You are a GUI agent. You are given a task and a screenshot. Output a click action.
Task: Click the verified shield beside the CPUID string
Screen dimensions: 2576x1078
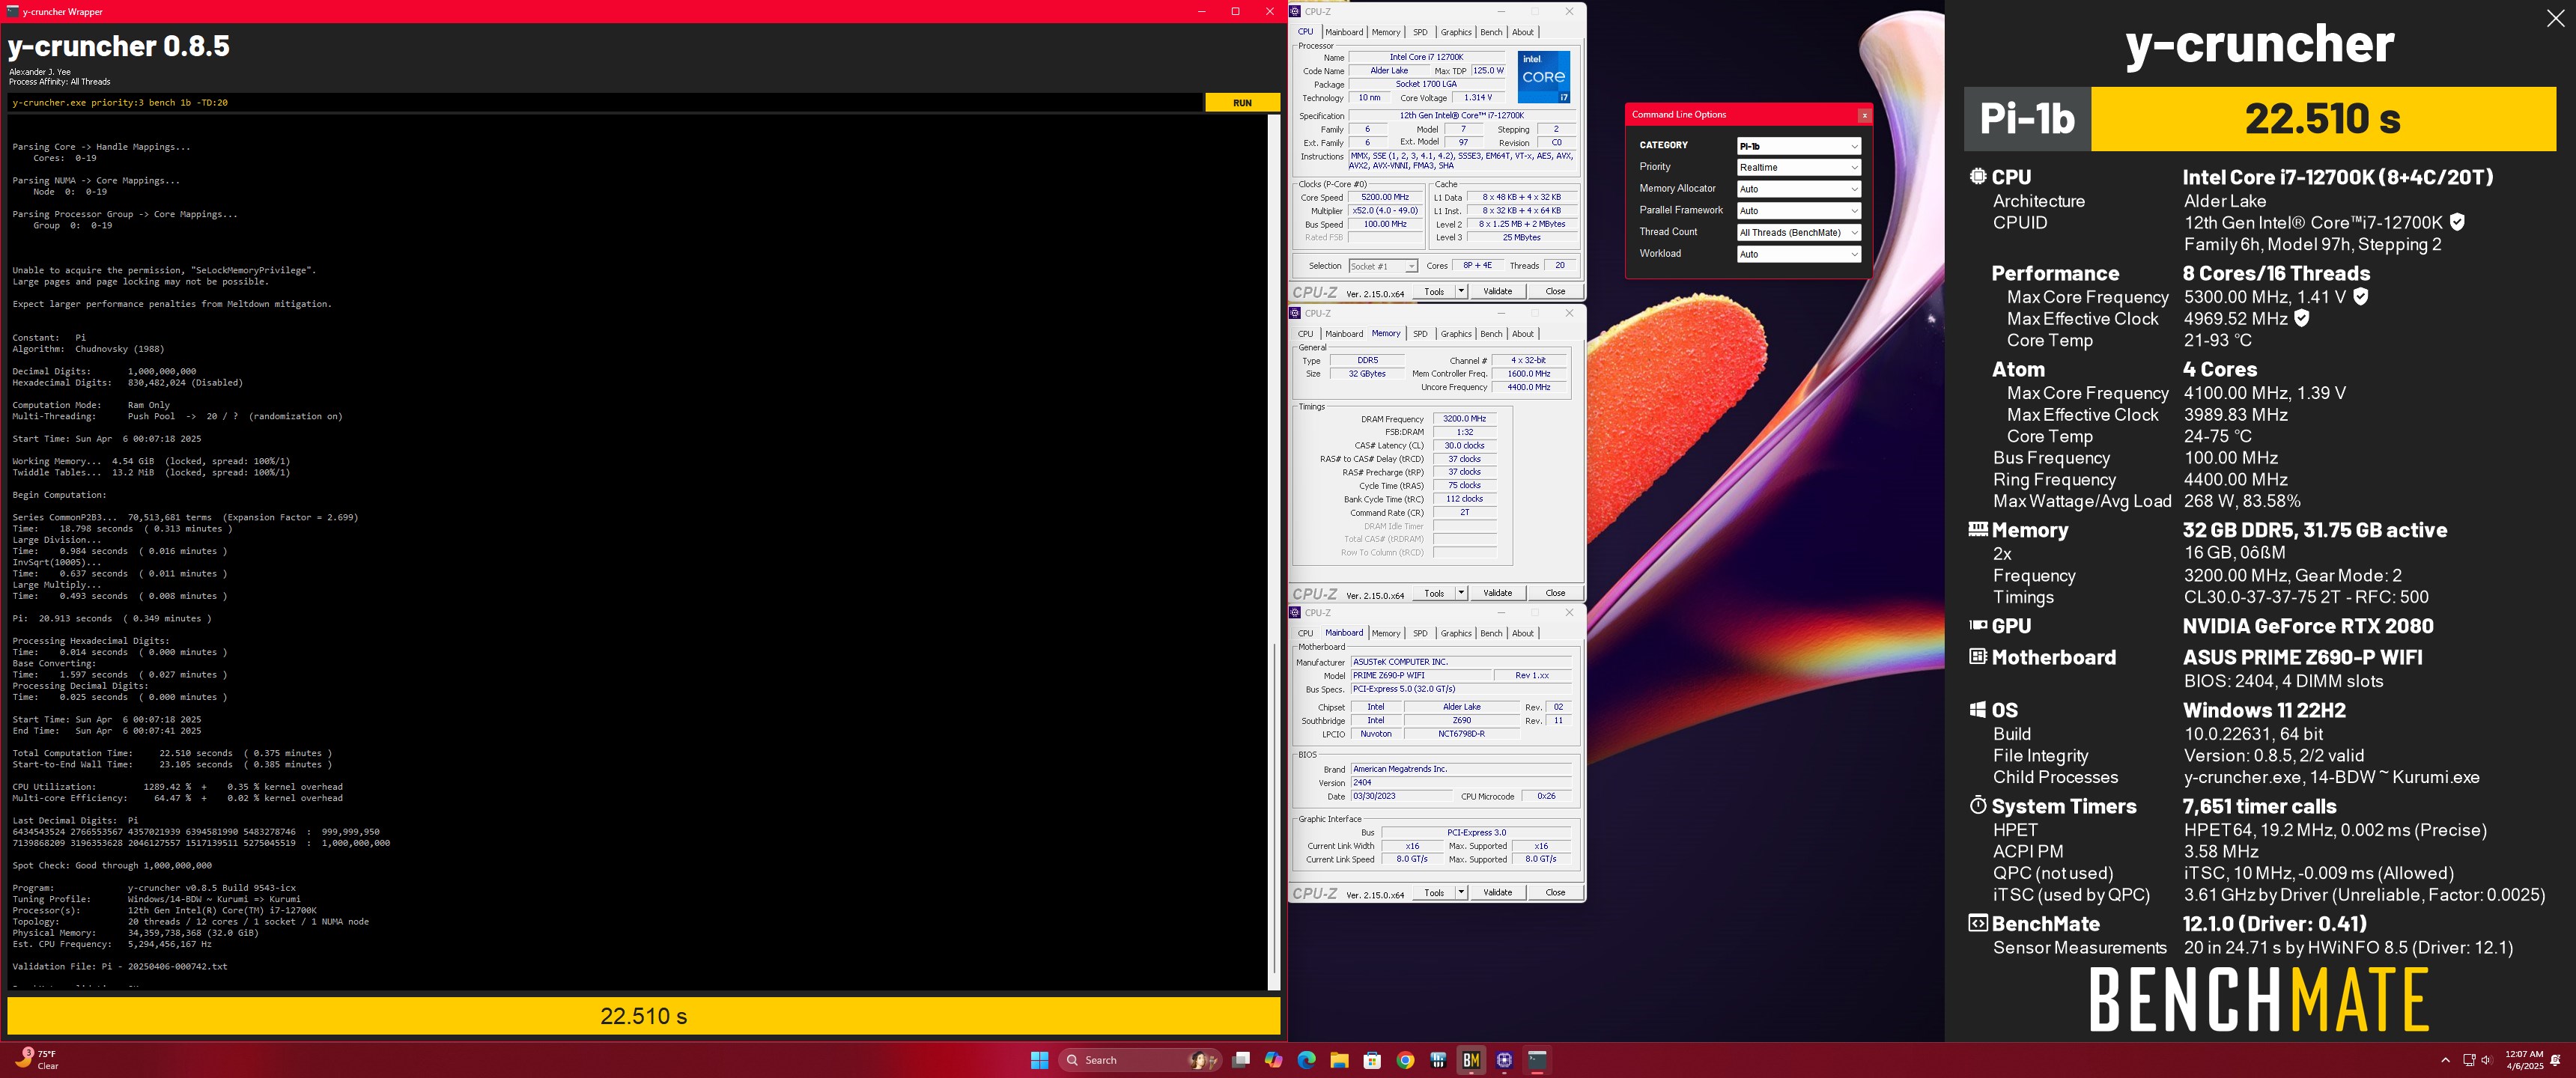[x=2457, y=222]
